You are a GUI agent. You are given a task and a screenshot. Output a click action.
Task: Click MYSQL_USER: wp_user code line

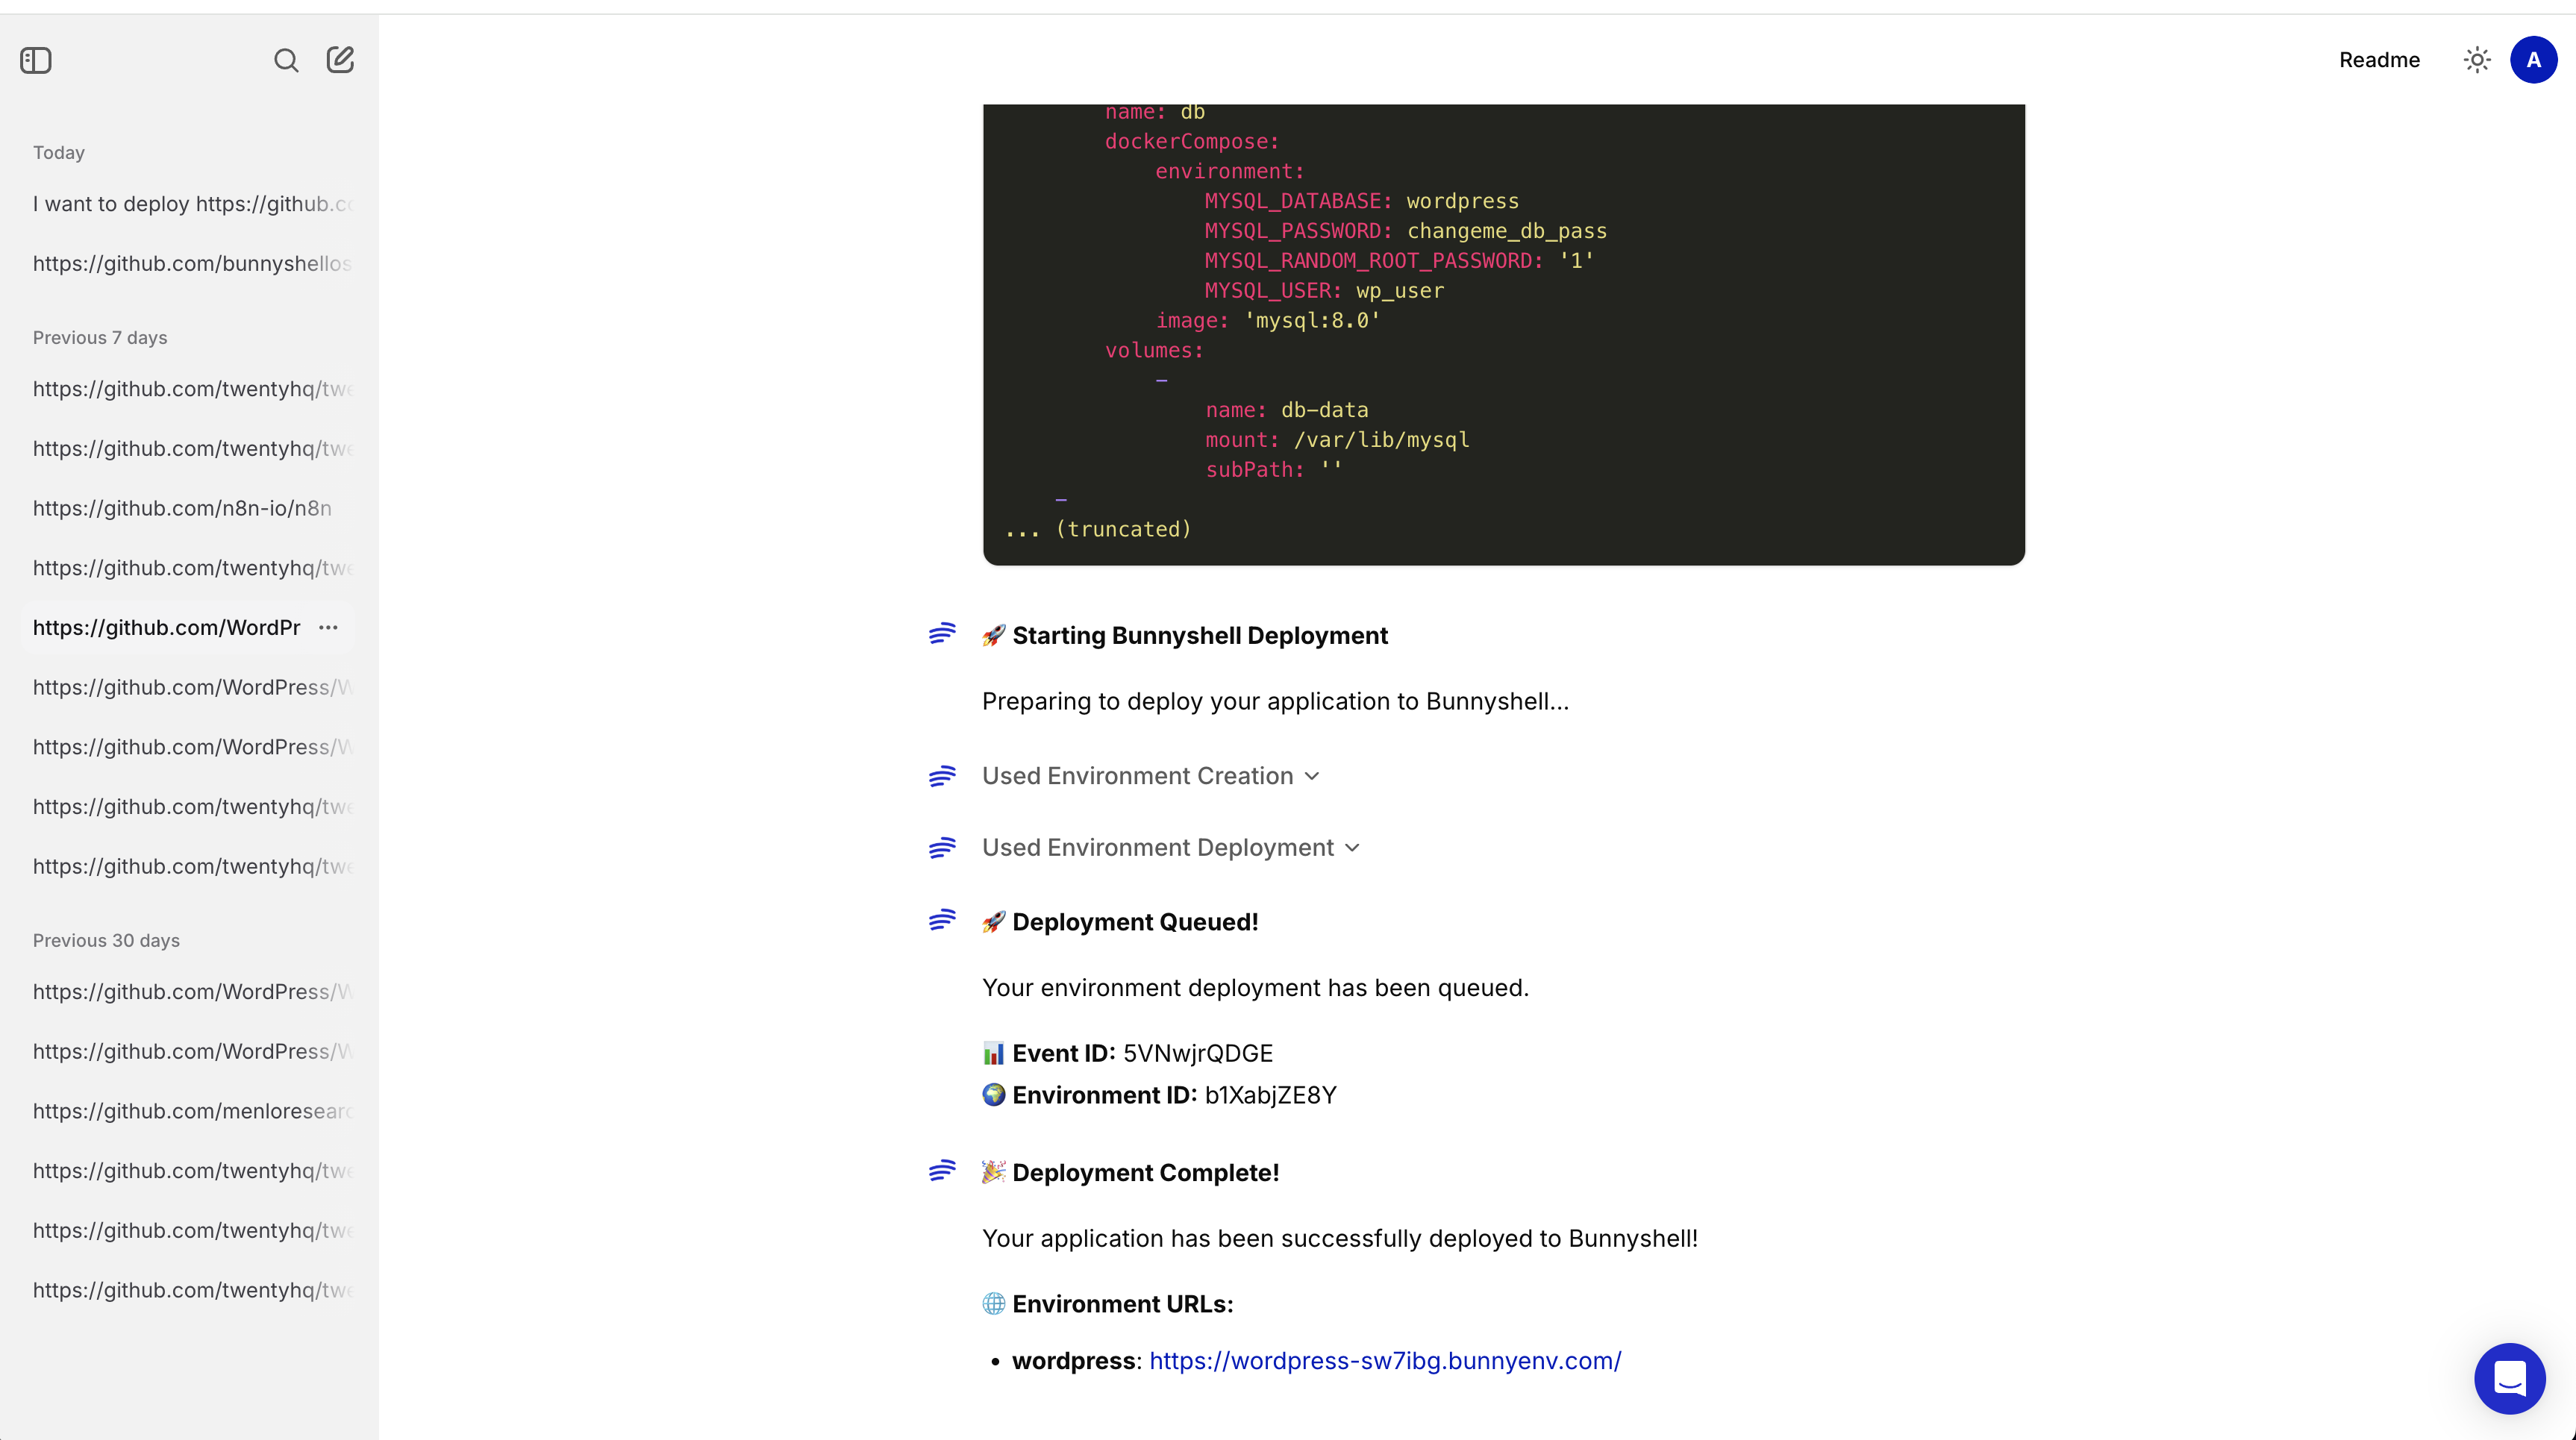pyautogui.click(x=1324, y=291)
